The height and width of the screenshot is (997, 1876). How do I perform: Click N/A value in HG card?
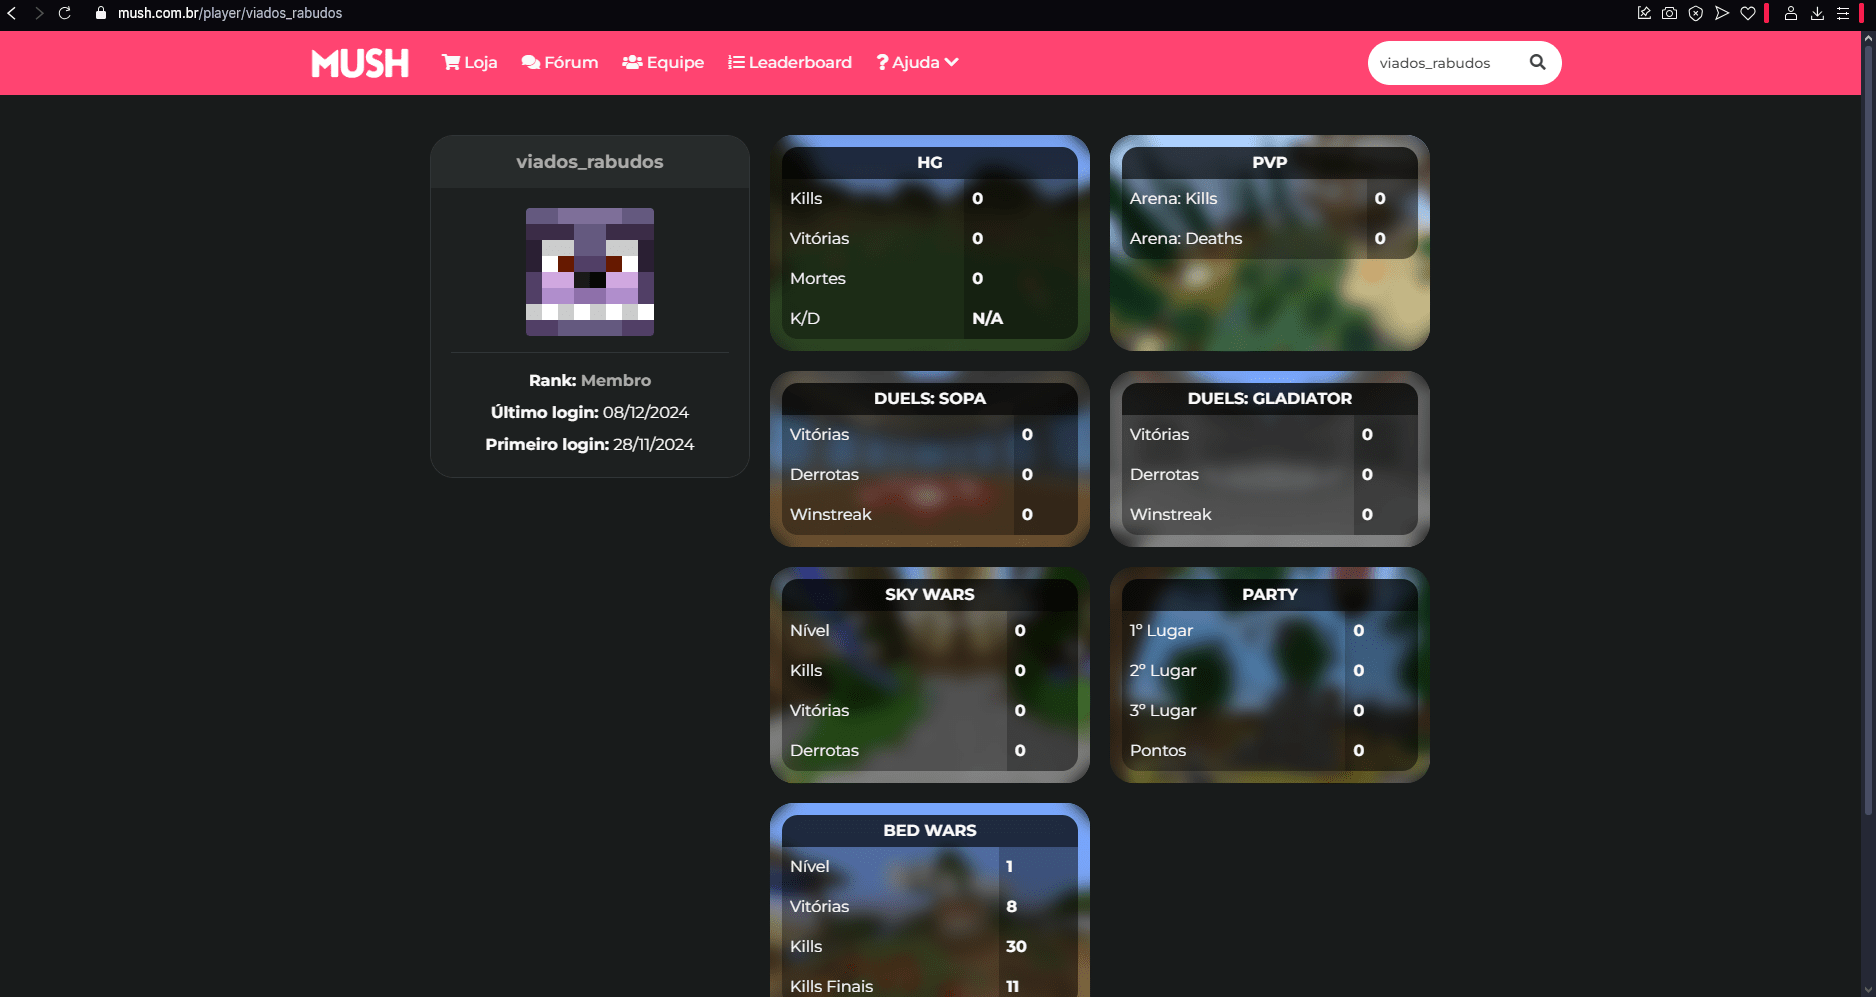point(987,318)
